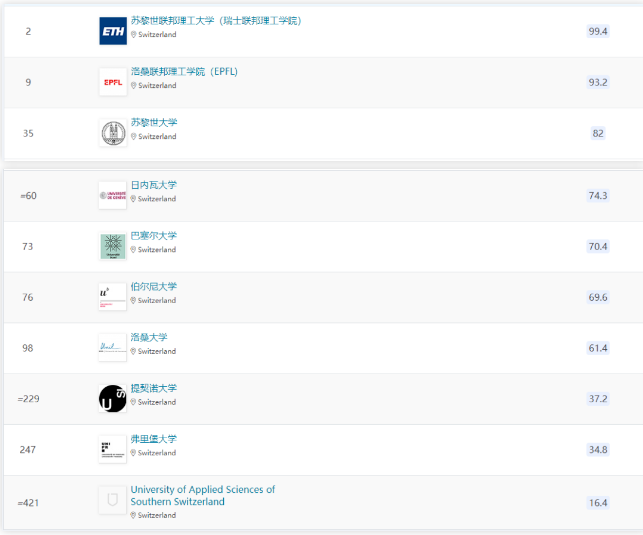Click Switzerland text under 苏黎世大学
The image size is (643, 535).
(157, 137)
